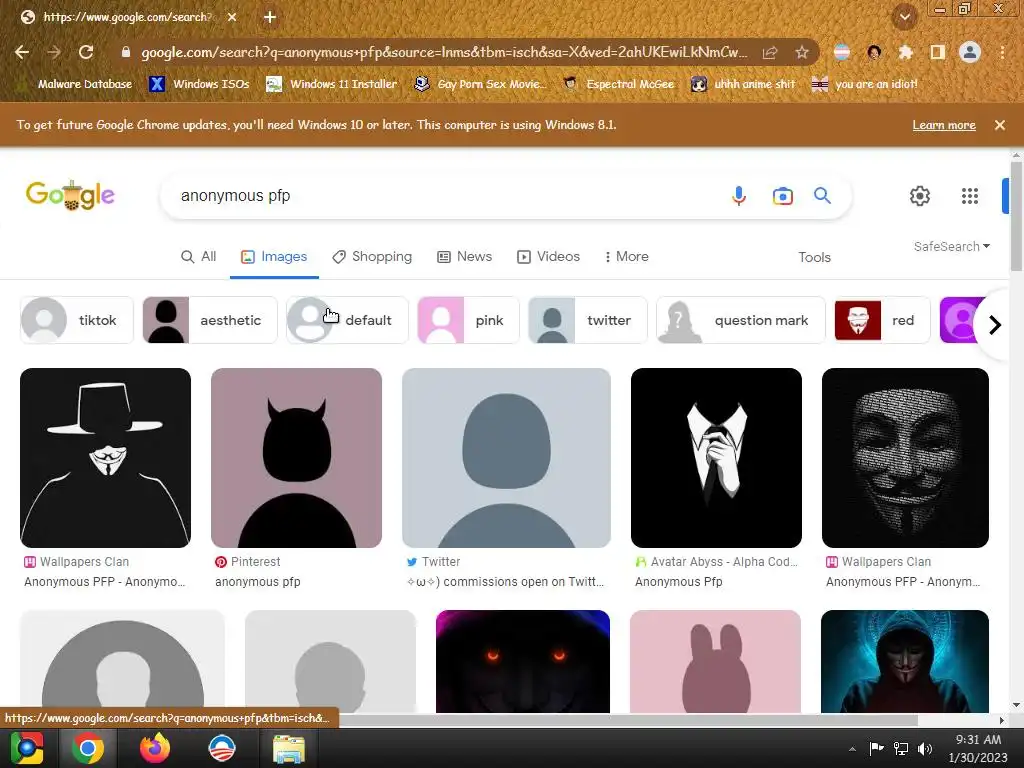Open the red glowing eyes image
The image size is (1024, 768).
coord(522,661)
